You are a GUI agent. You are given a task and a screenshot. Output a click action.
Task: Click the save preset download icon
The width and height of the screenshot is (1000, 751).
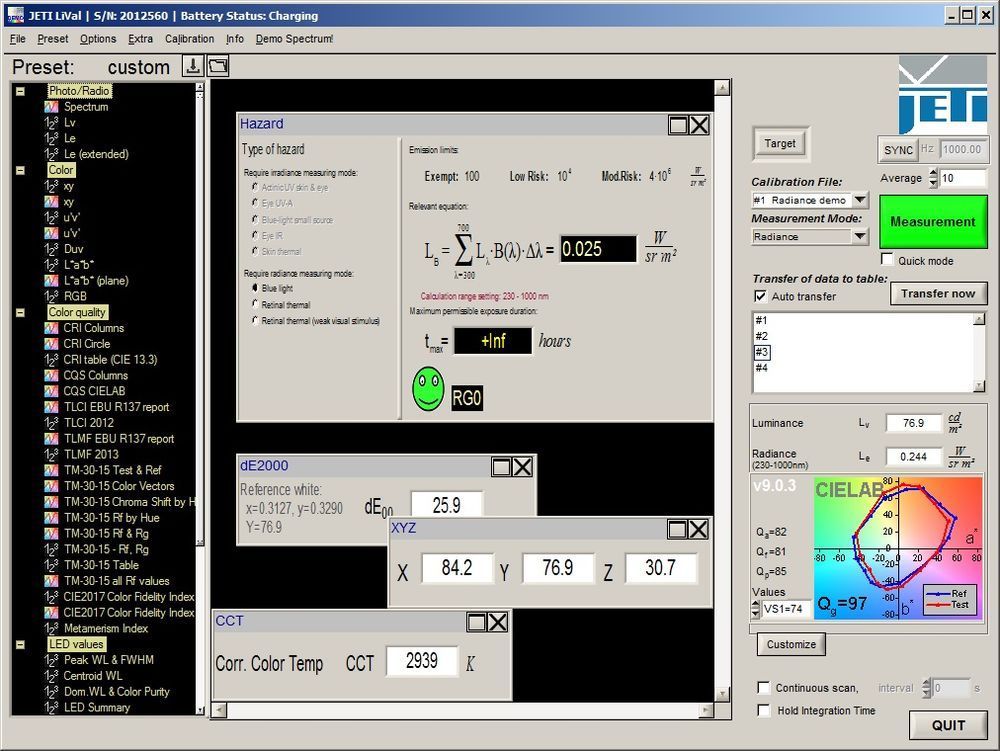point(193,66)
